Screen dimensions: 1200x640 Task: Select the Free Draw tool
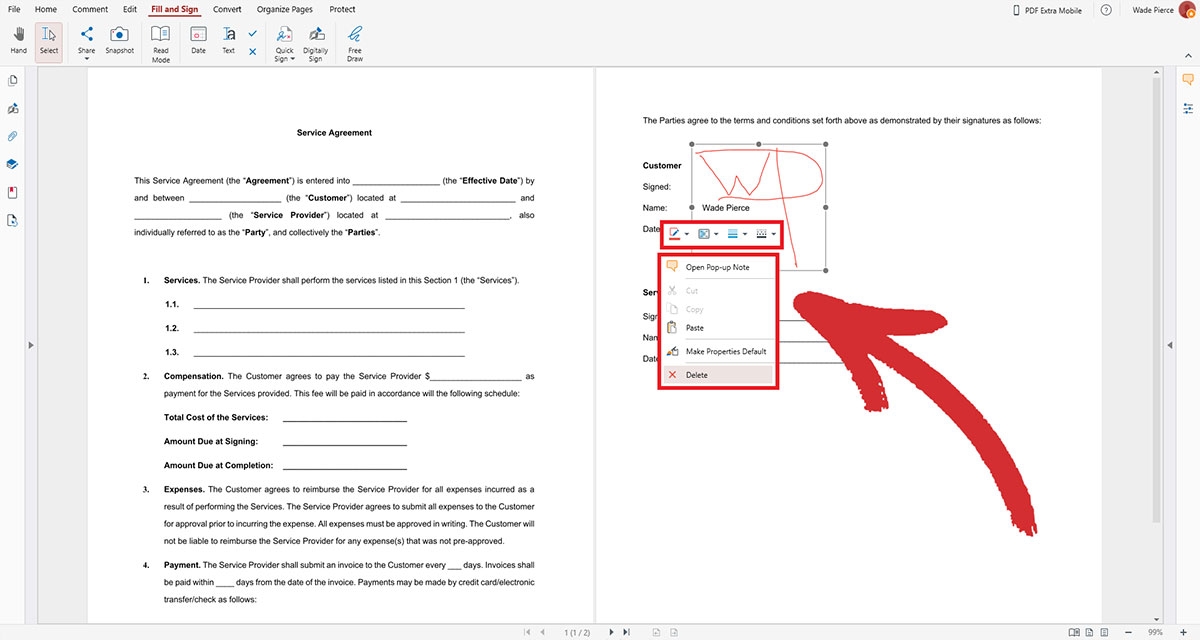(x=355, y=42)
